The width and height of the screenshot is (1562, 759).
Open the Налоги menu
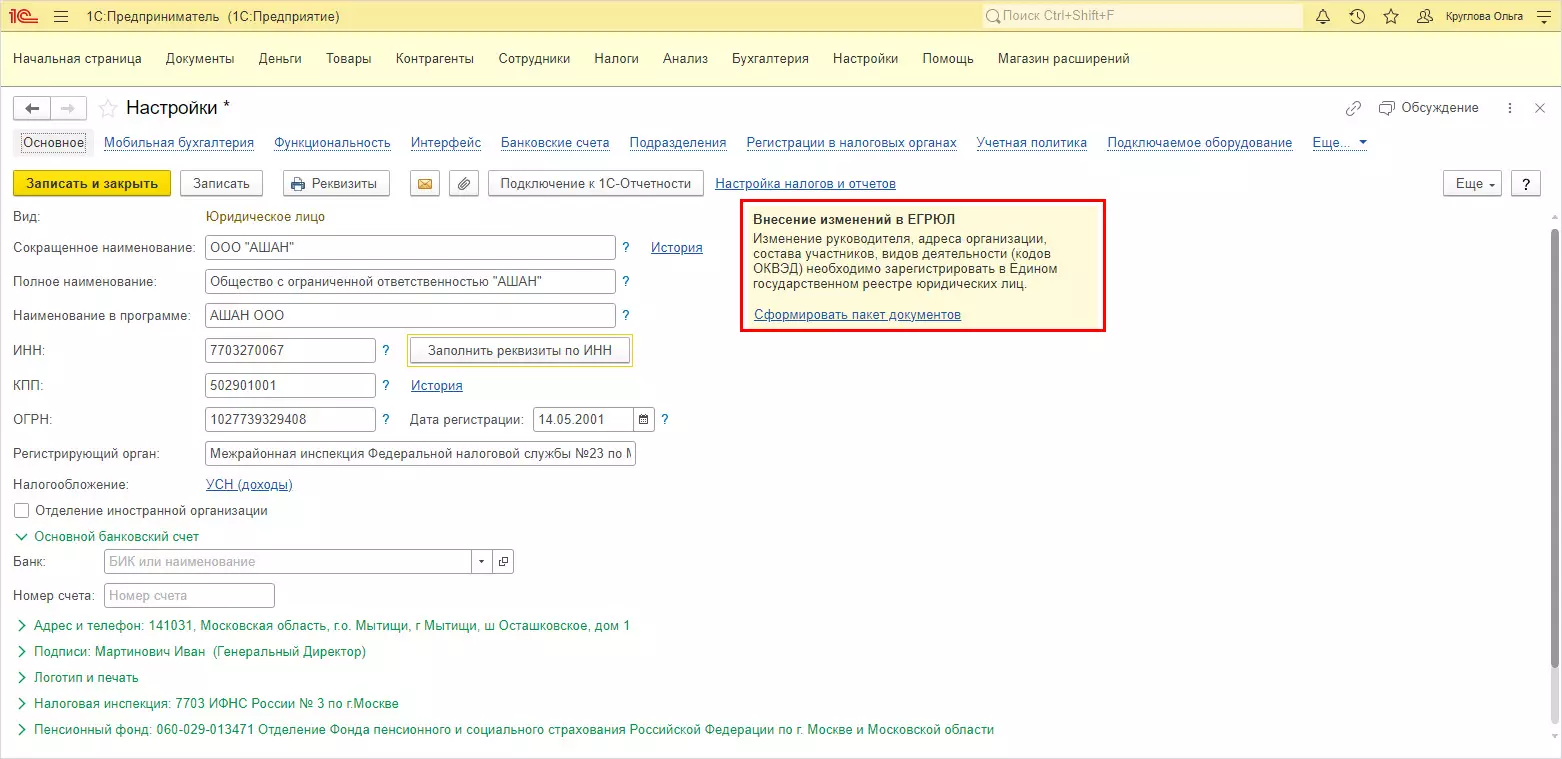pos(616,58)
